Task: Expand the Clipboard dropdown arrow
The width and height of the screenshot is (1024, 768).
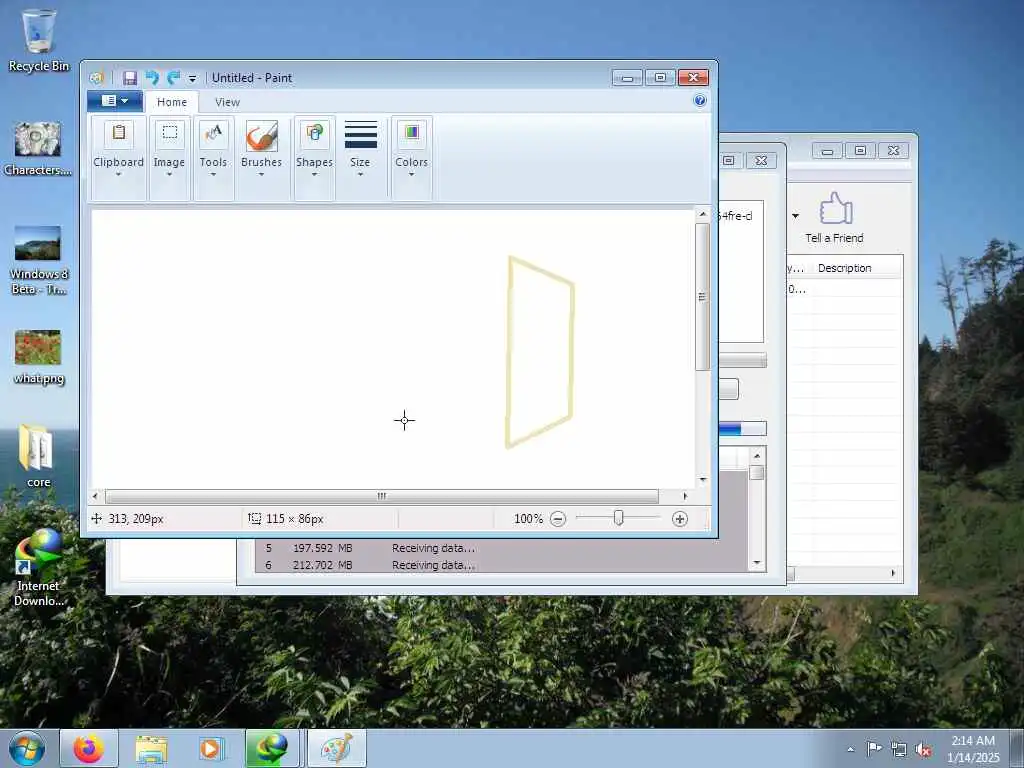Action: pos(118,174)
